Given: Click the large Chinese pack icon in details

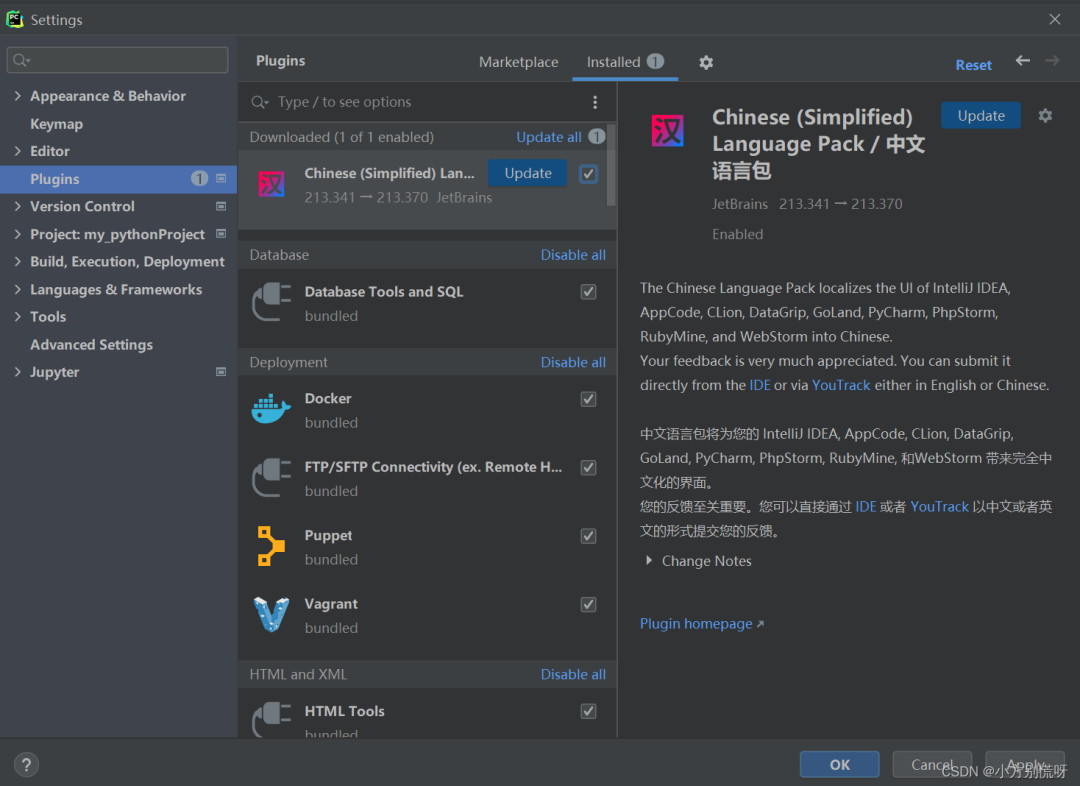Looking at the screenshot, I should coord(667,130).
